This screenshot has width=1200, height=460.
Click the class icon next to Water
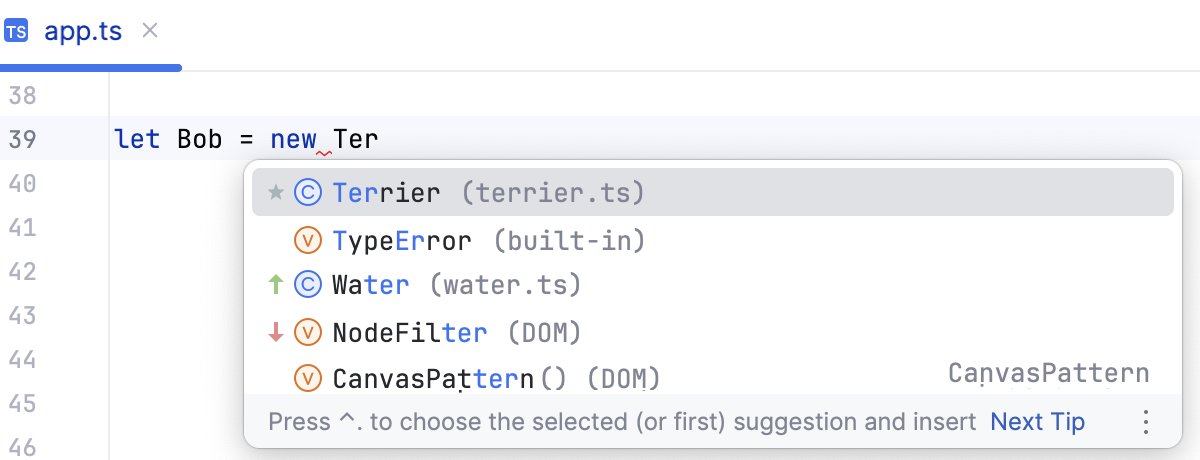308,286
